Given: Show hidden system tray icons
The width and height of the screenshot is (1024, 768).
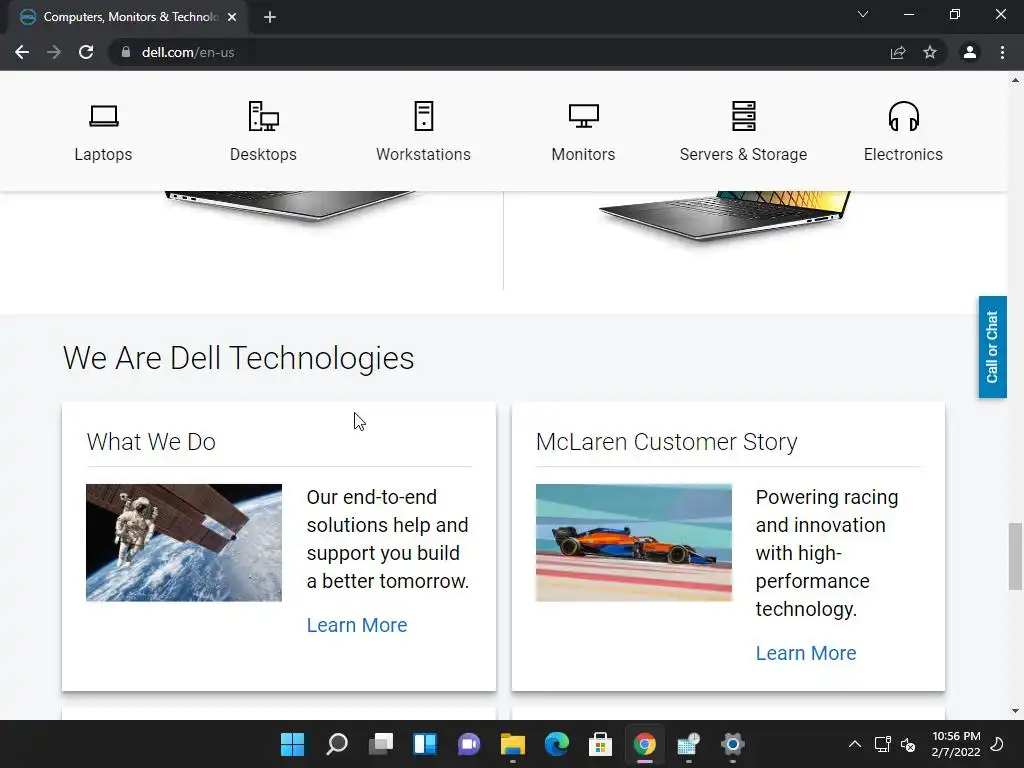Looking at the screenshot, I should click(855, 744).
